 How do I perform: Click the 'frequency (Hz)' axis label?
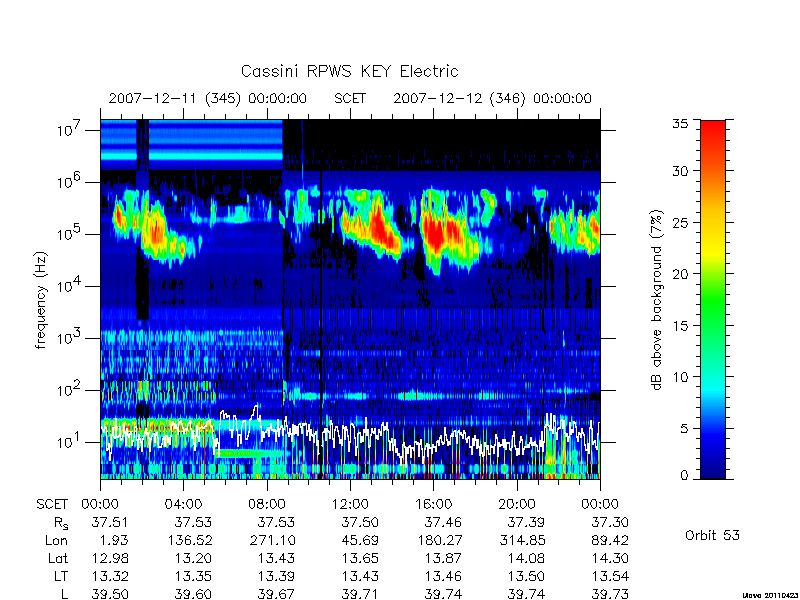(x=41, y=300)
